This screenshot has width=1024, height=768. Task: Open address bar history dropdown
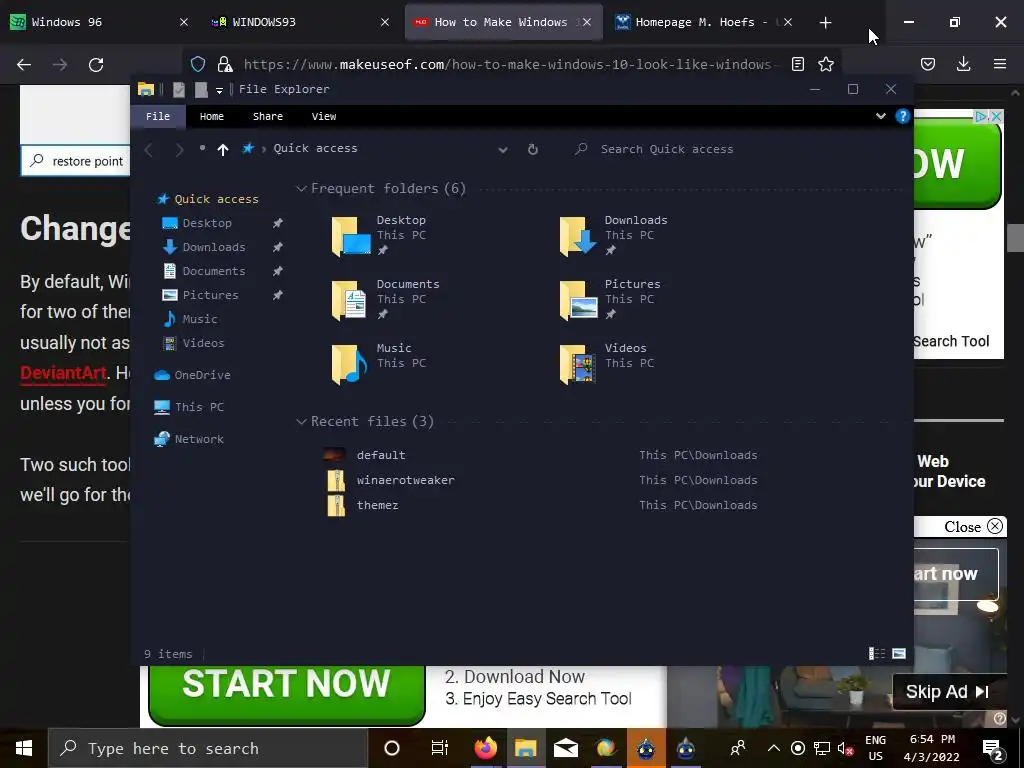(x=503, y=150)
